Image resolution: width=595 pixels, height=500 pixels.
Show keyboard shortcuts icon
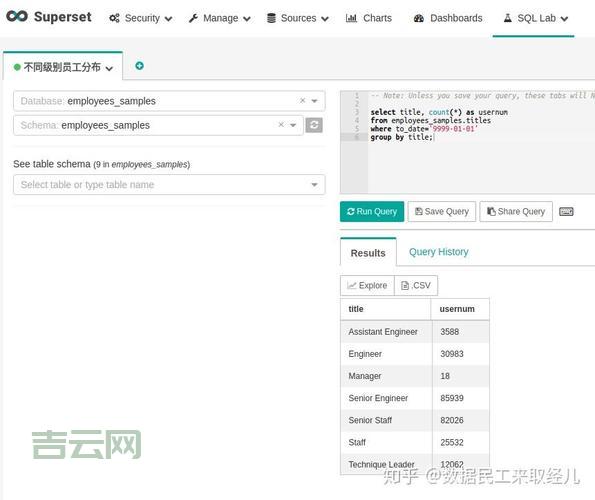566,211
